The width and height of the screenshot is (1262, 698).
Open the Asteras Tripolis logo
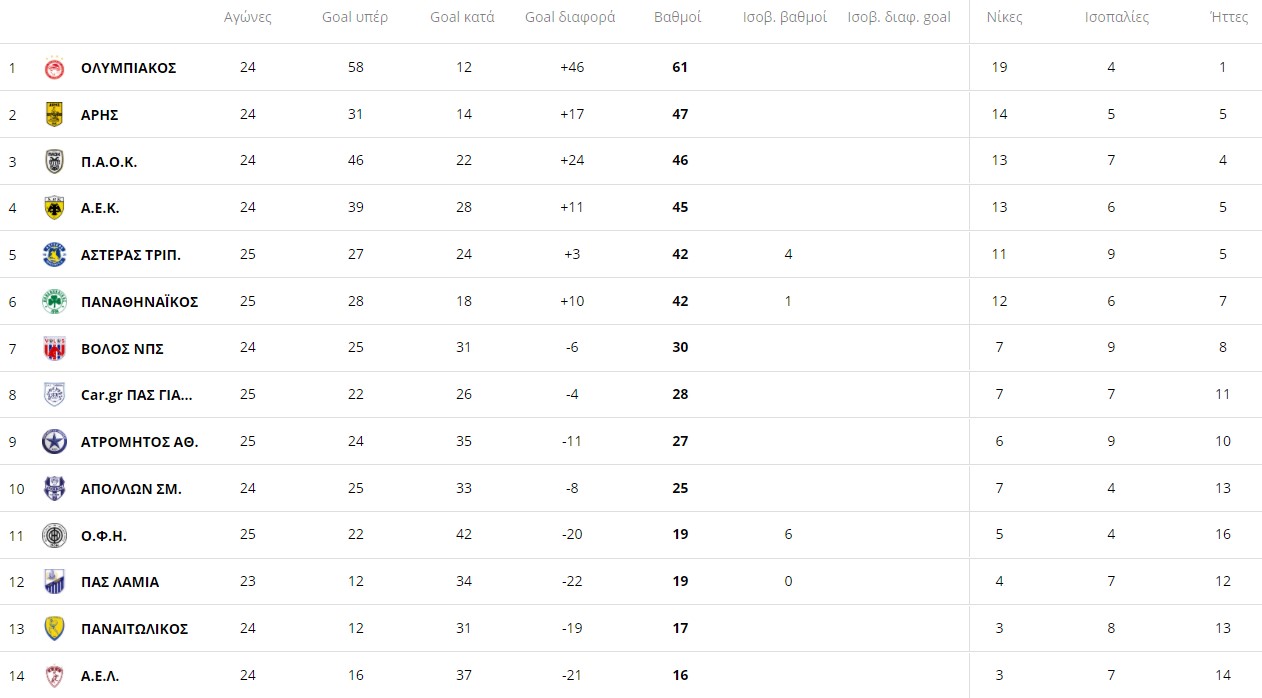tap(54, 255)
